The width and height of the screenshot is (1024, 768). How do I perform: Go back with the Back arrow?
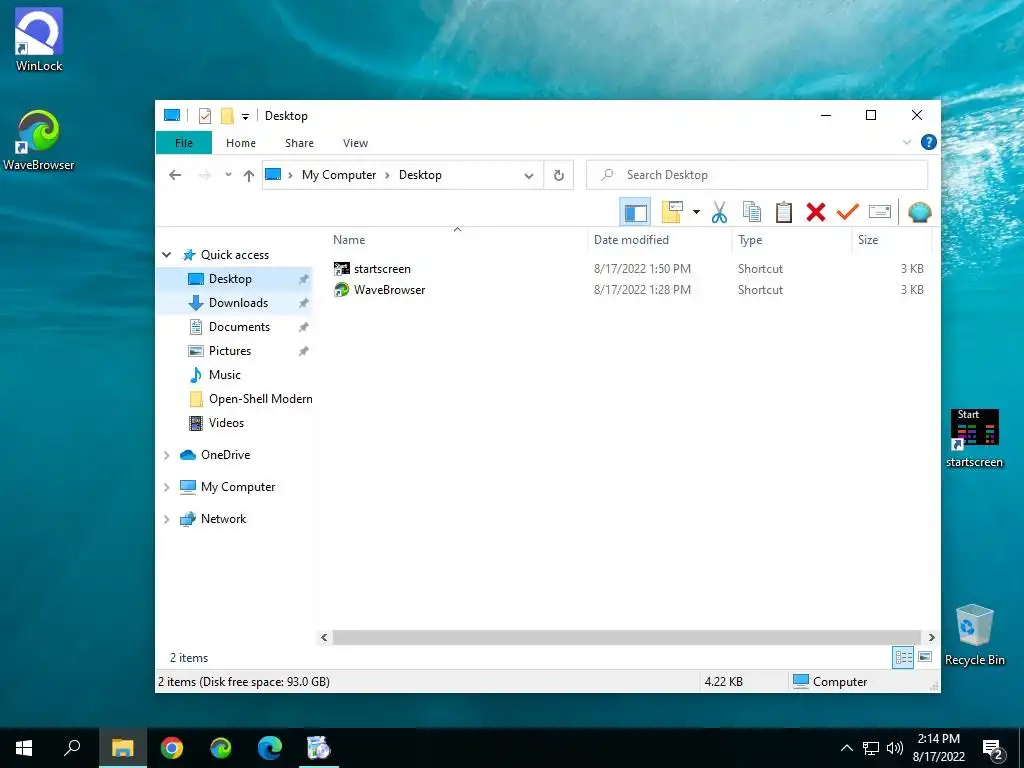pos(175,175)
